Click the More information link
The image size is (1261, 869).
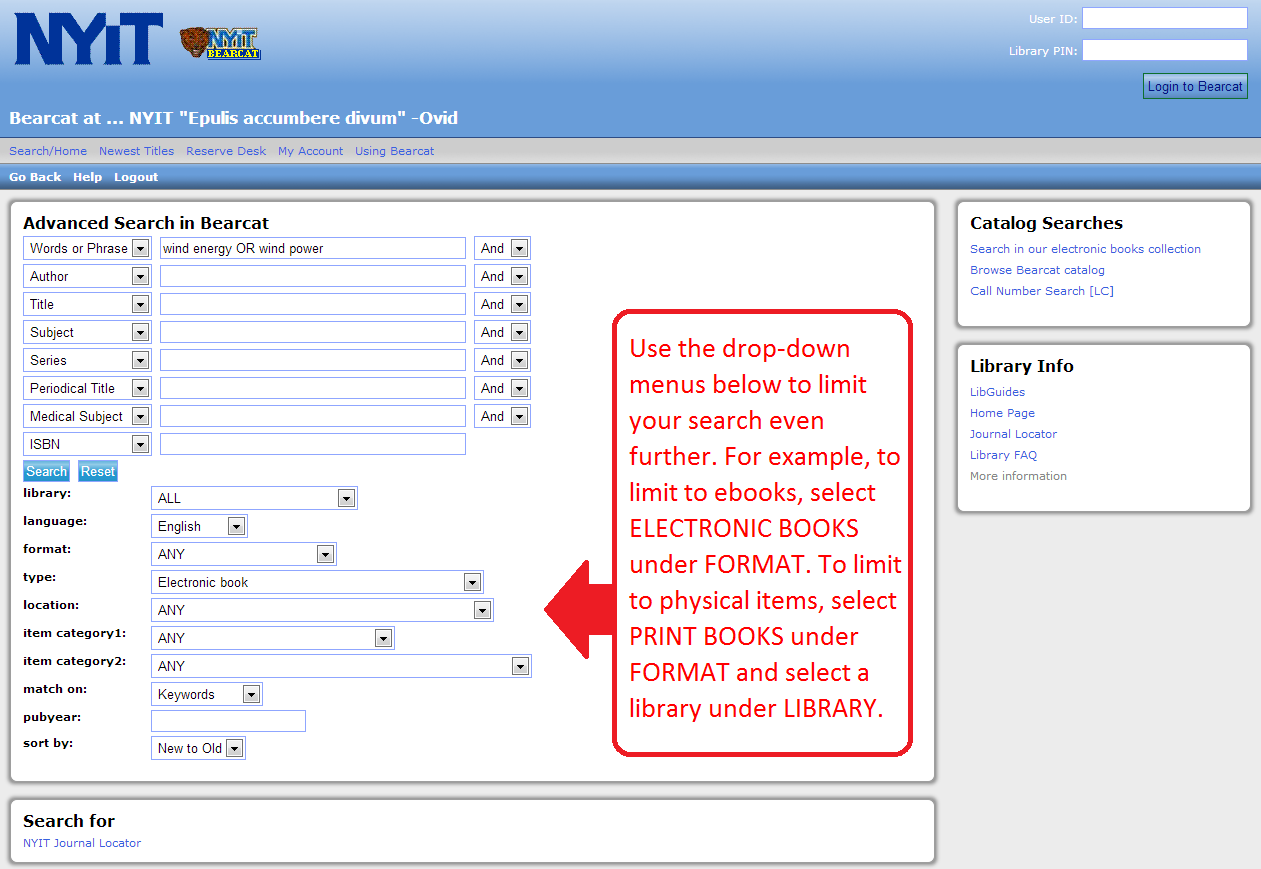[1018, 476]
